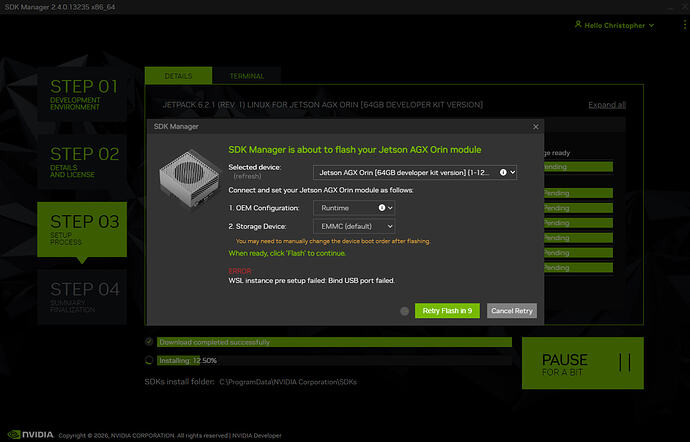Open the OEM Configuration dropdown
690x442 pixels.
[x=354, y=208]
